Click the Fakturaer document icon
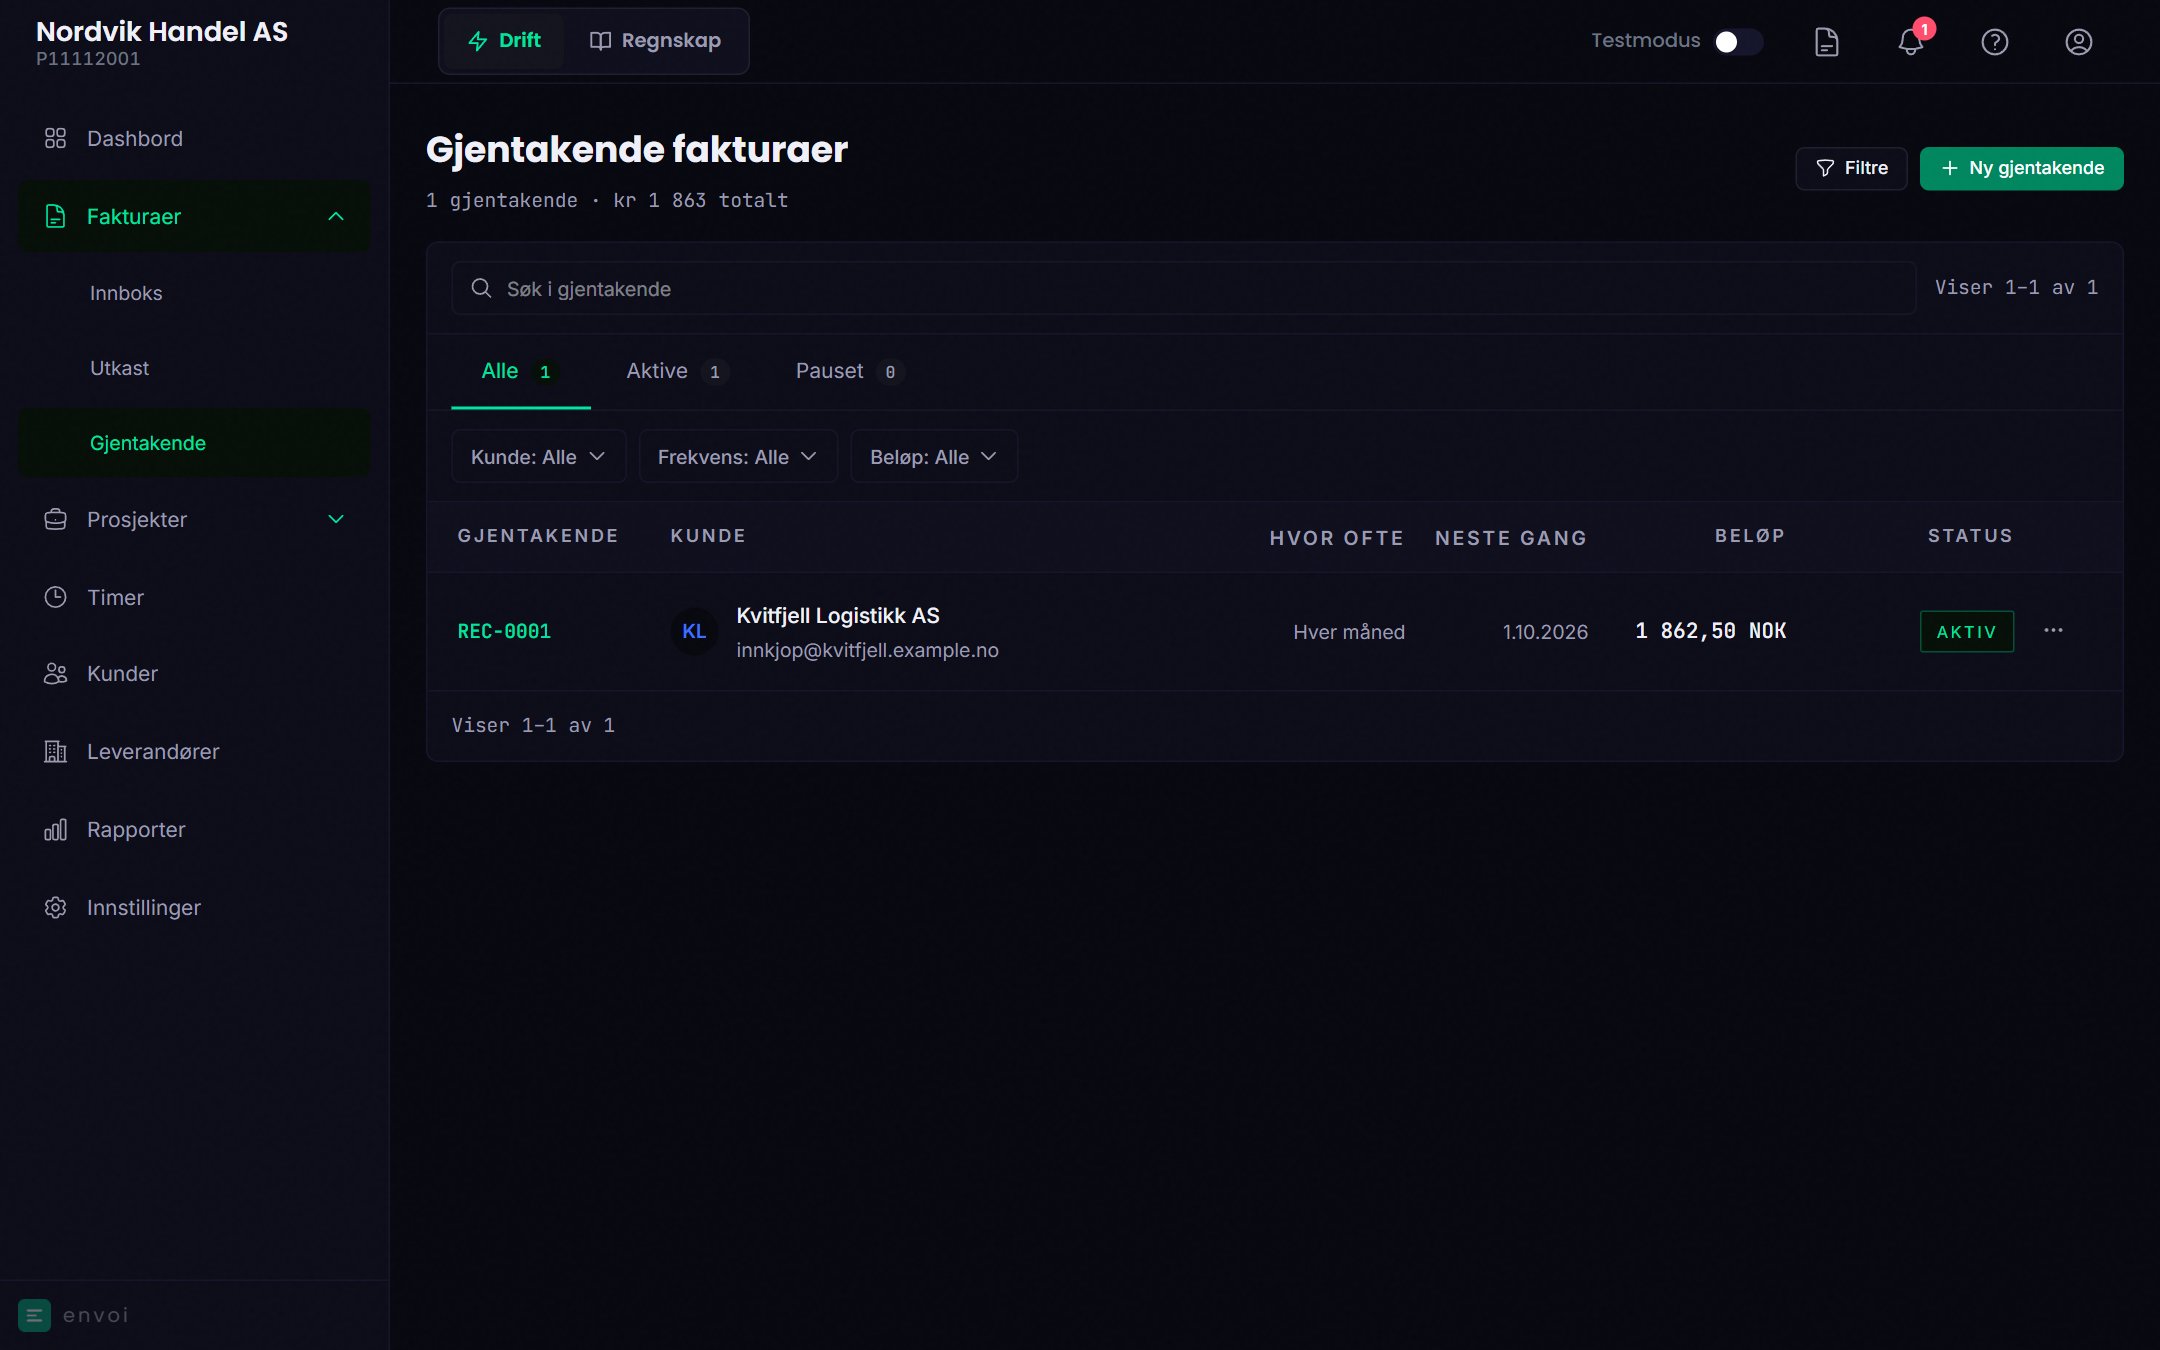This screenshot has height=1350, width=2160. (55, 216)
